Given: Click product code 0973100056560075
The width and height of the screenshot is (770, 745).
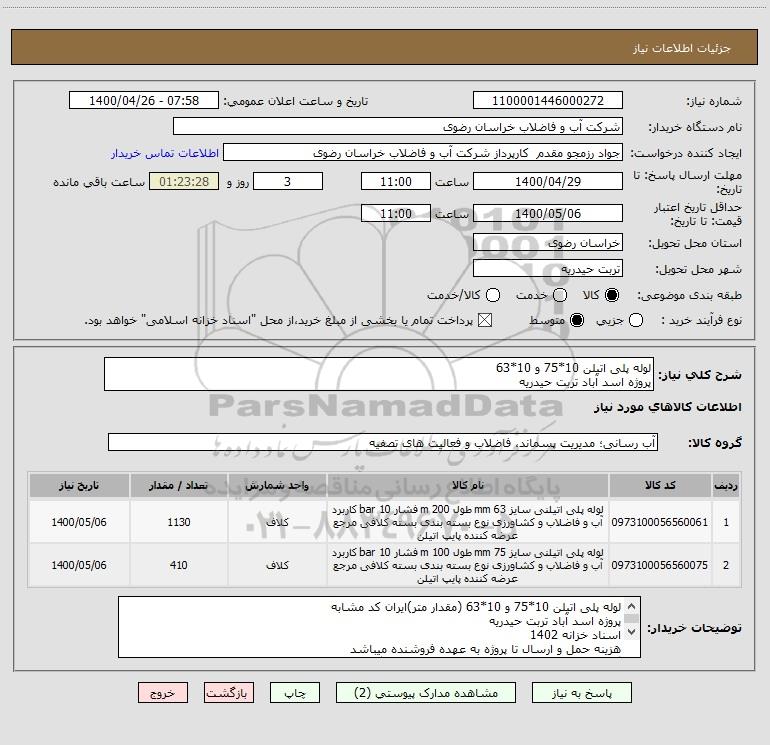Looking at the screenshot, I should point(660,566).
